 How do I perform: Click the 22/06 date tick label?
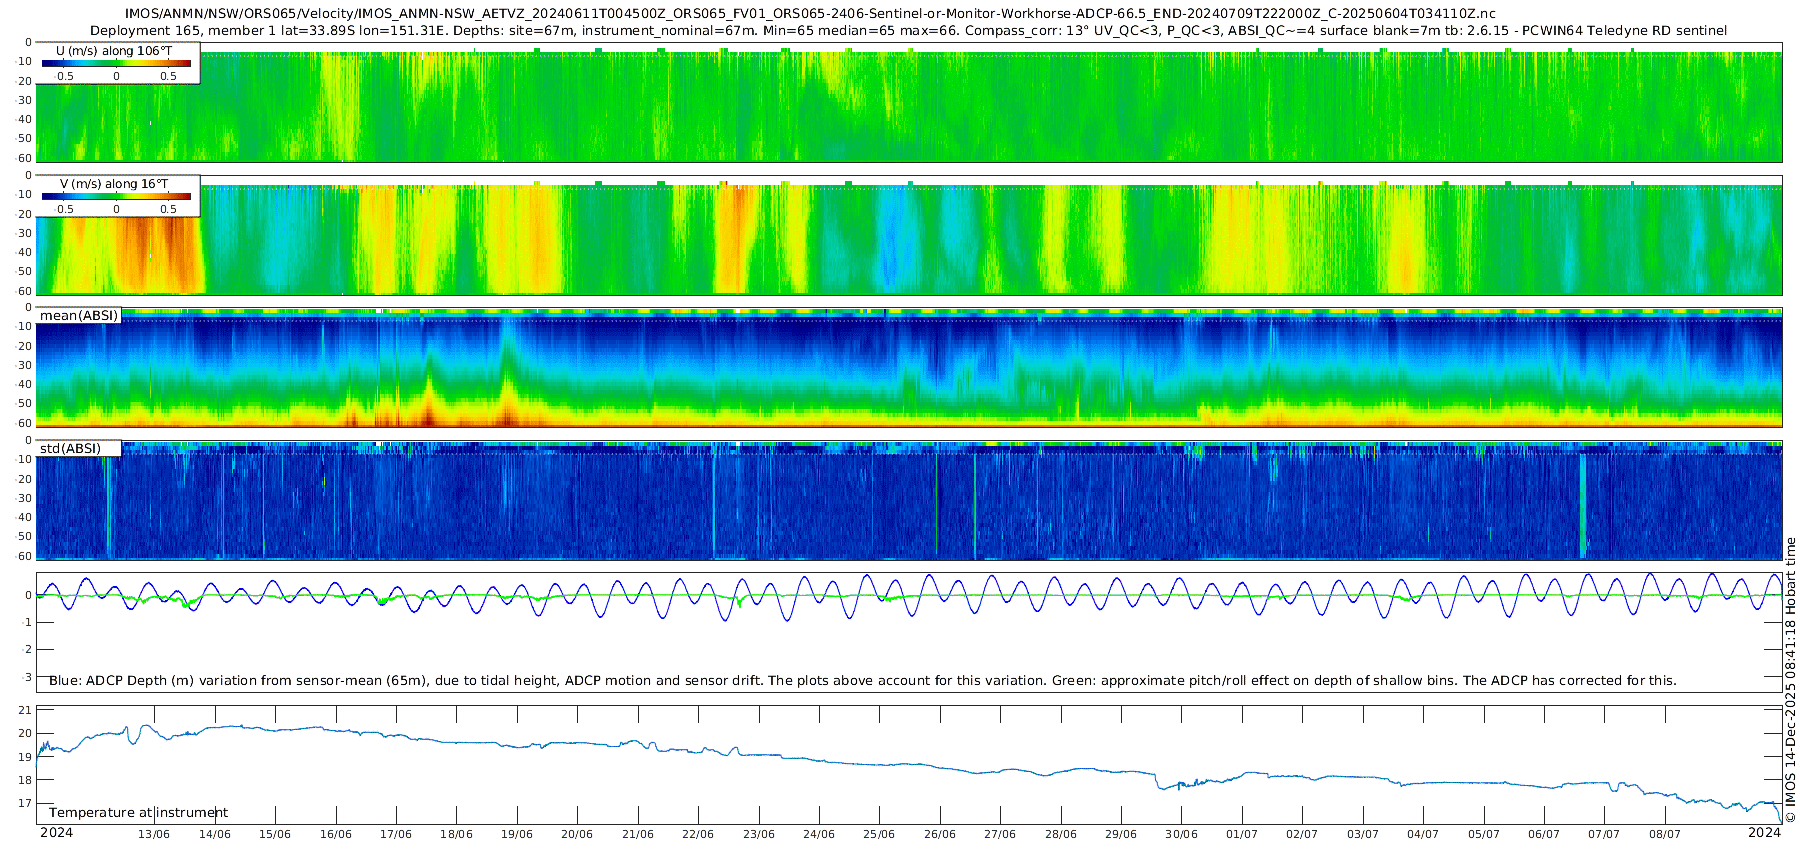[x=698, y=834]
